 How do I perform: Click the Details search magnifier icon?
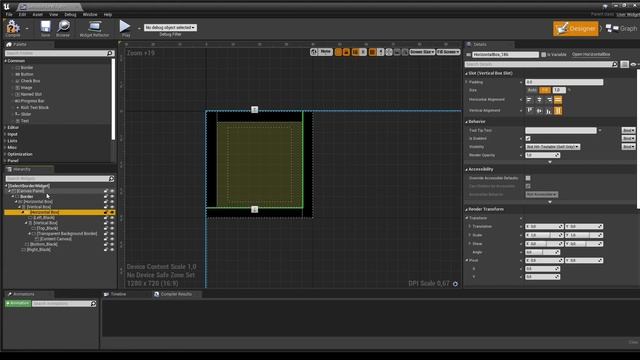(615, 64)
